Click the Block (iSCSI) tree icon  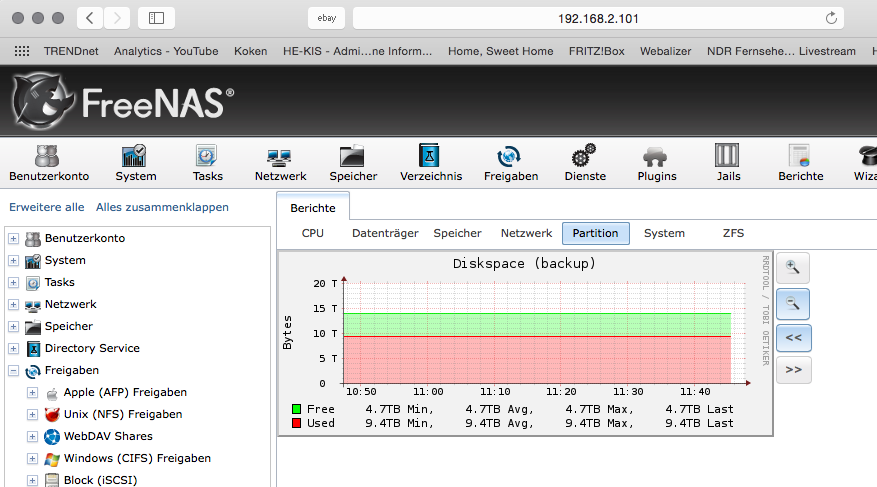[x=52, y=480]
